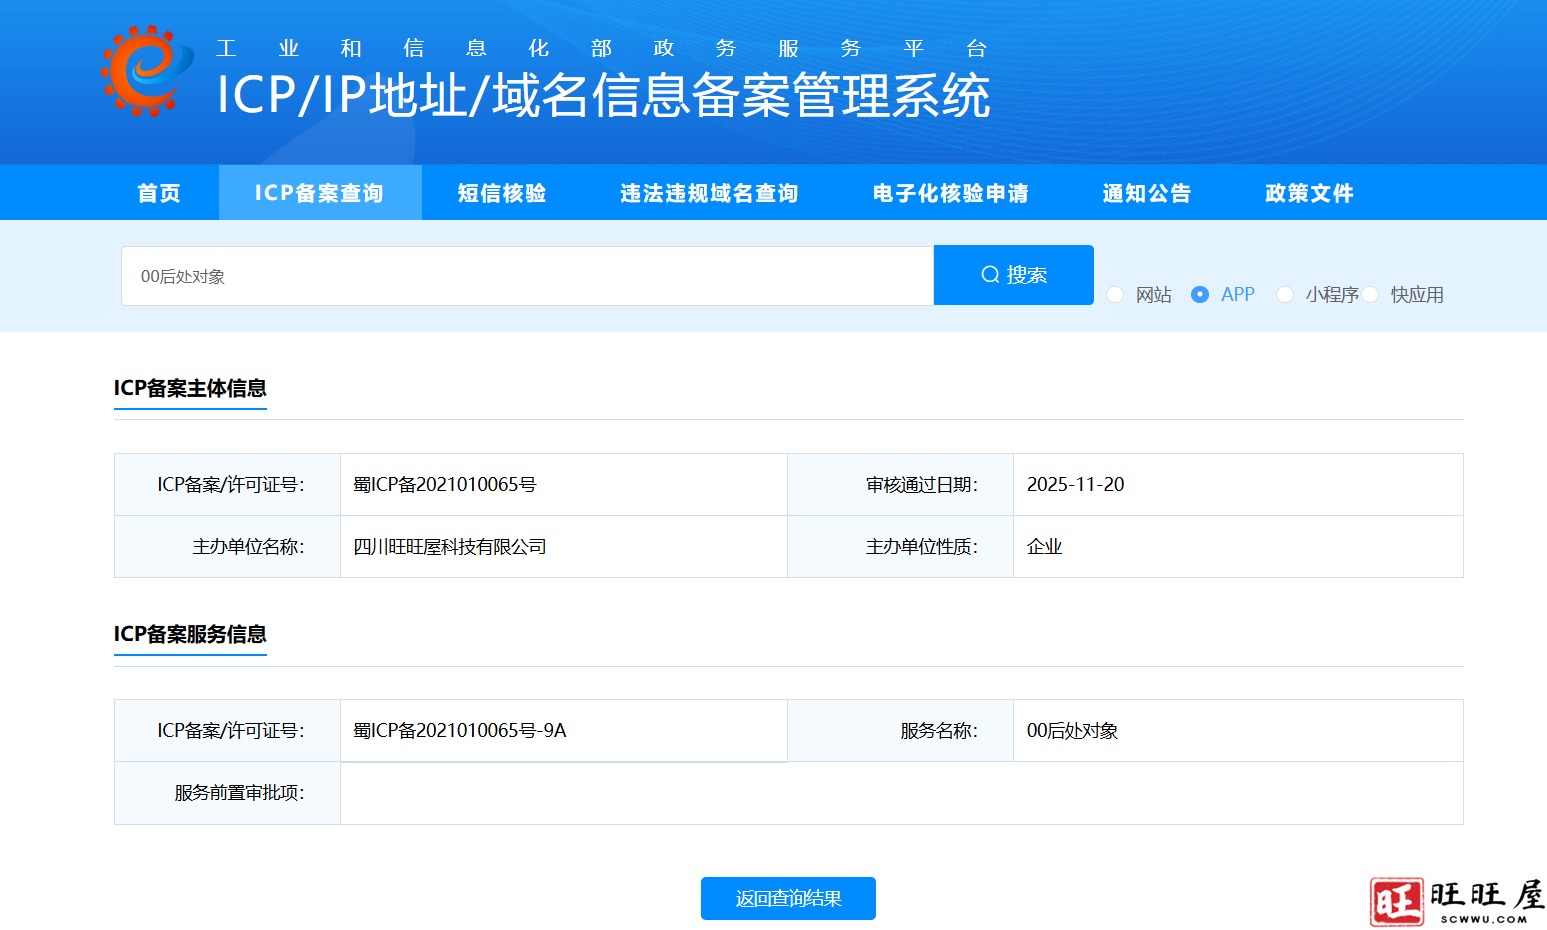Click the search magnifier icon

(990, 274)
